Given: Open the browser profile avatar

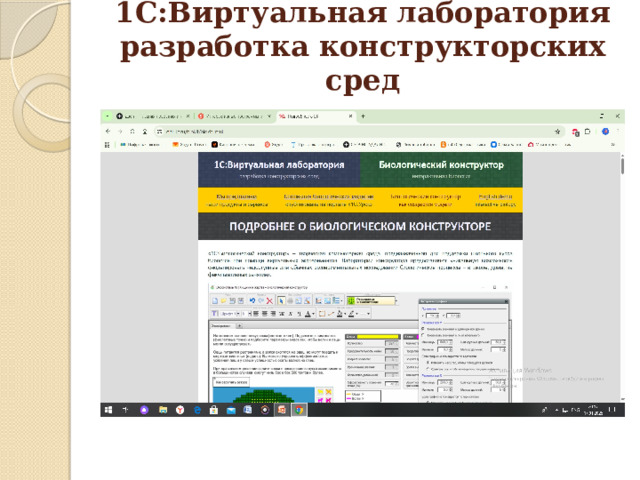Looking at the screenshot, I should [x=605, y=131].
